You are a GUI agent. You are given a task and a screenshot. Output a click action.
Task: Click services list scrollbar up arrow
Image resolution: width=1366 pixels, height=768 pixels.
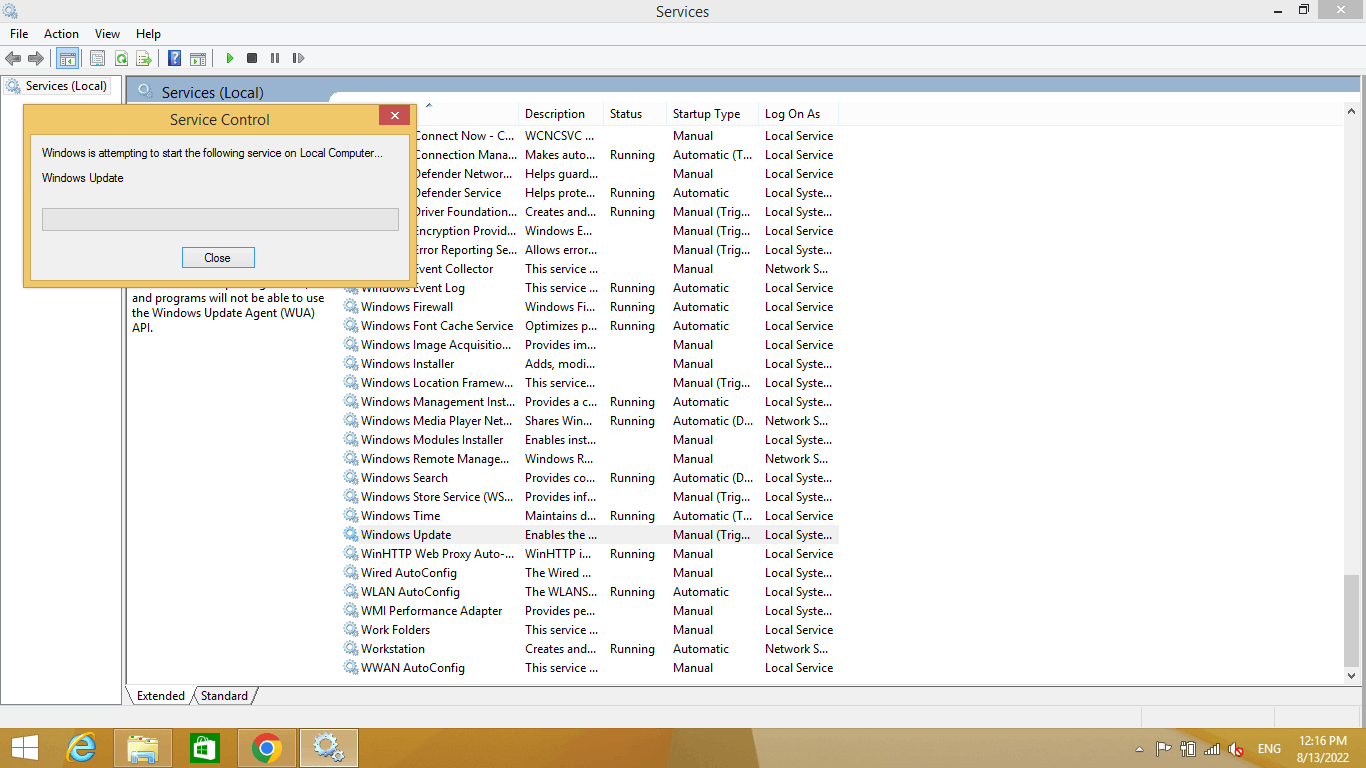(1352, 112)
